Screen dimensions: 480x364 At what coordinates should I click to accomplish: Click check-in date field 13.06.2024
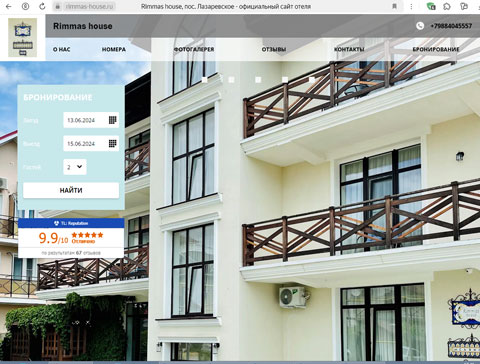[91, 120]
